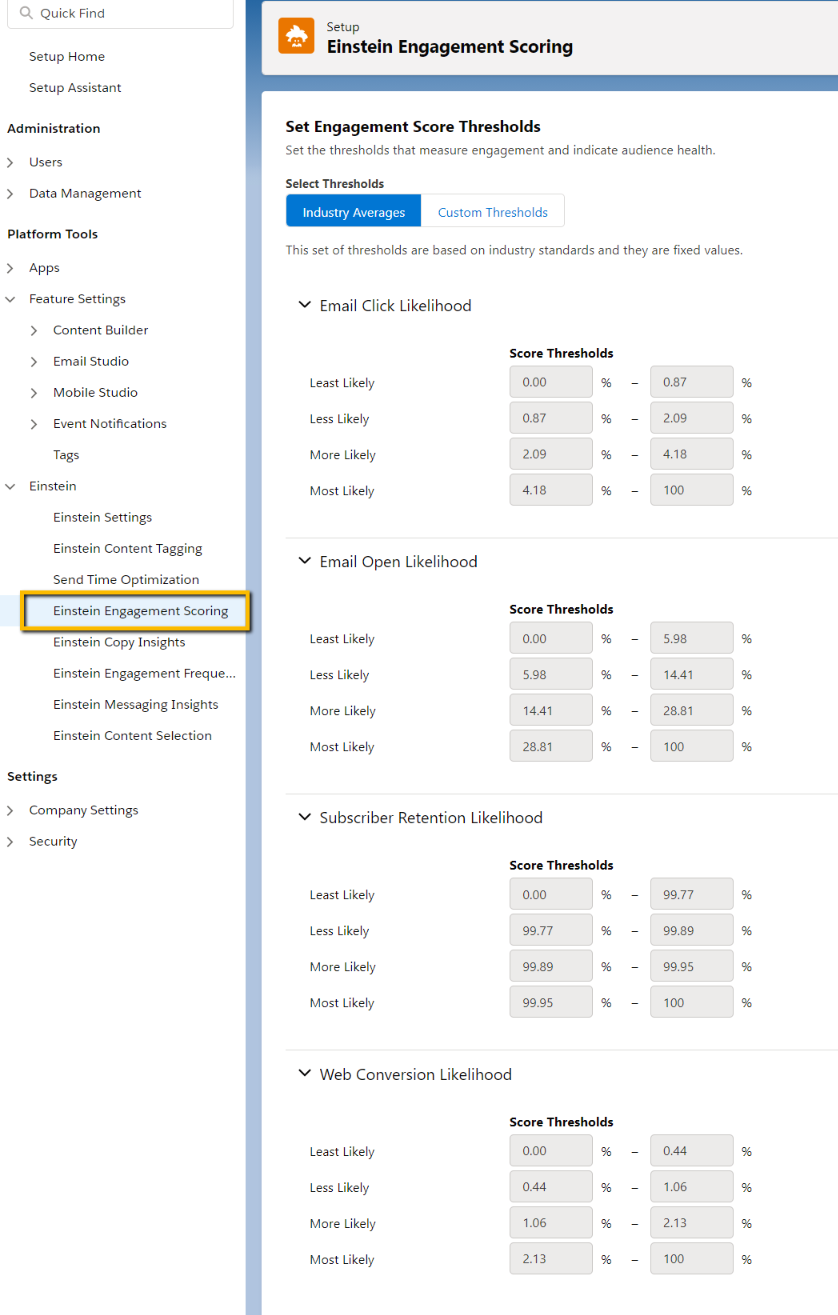The height and width of the screenshot is (1315, 838).
Task: Click Email Open Less Likely upper field 14.41
Action: 692,674
